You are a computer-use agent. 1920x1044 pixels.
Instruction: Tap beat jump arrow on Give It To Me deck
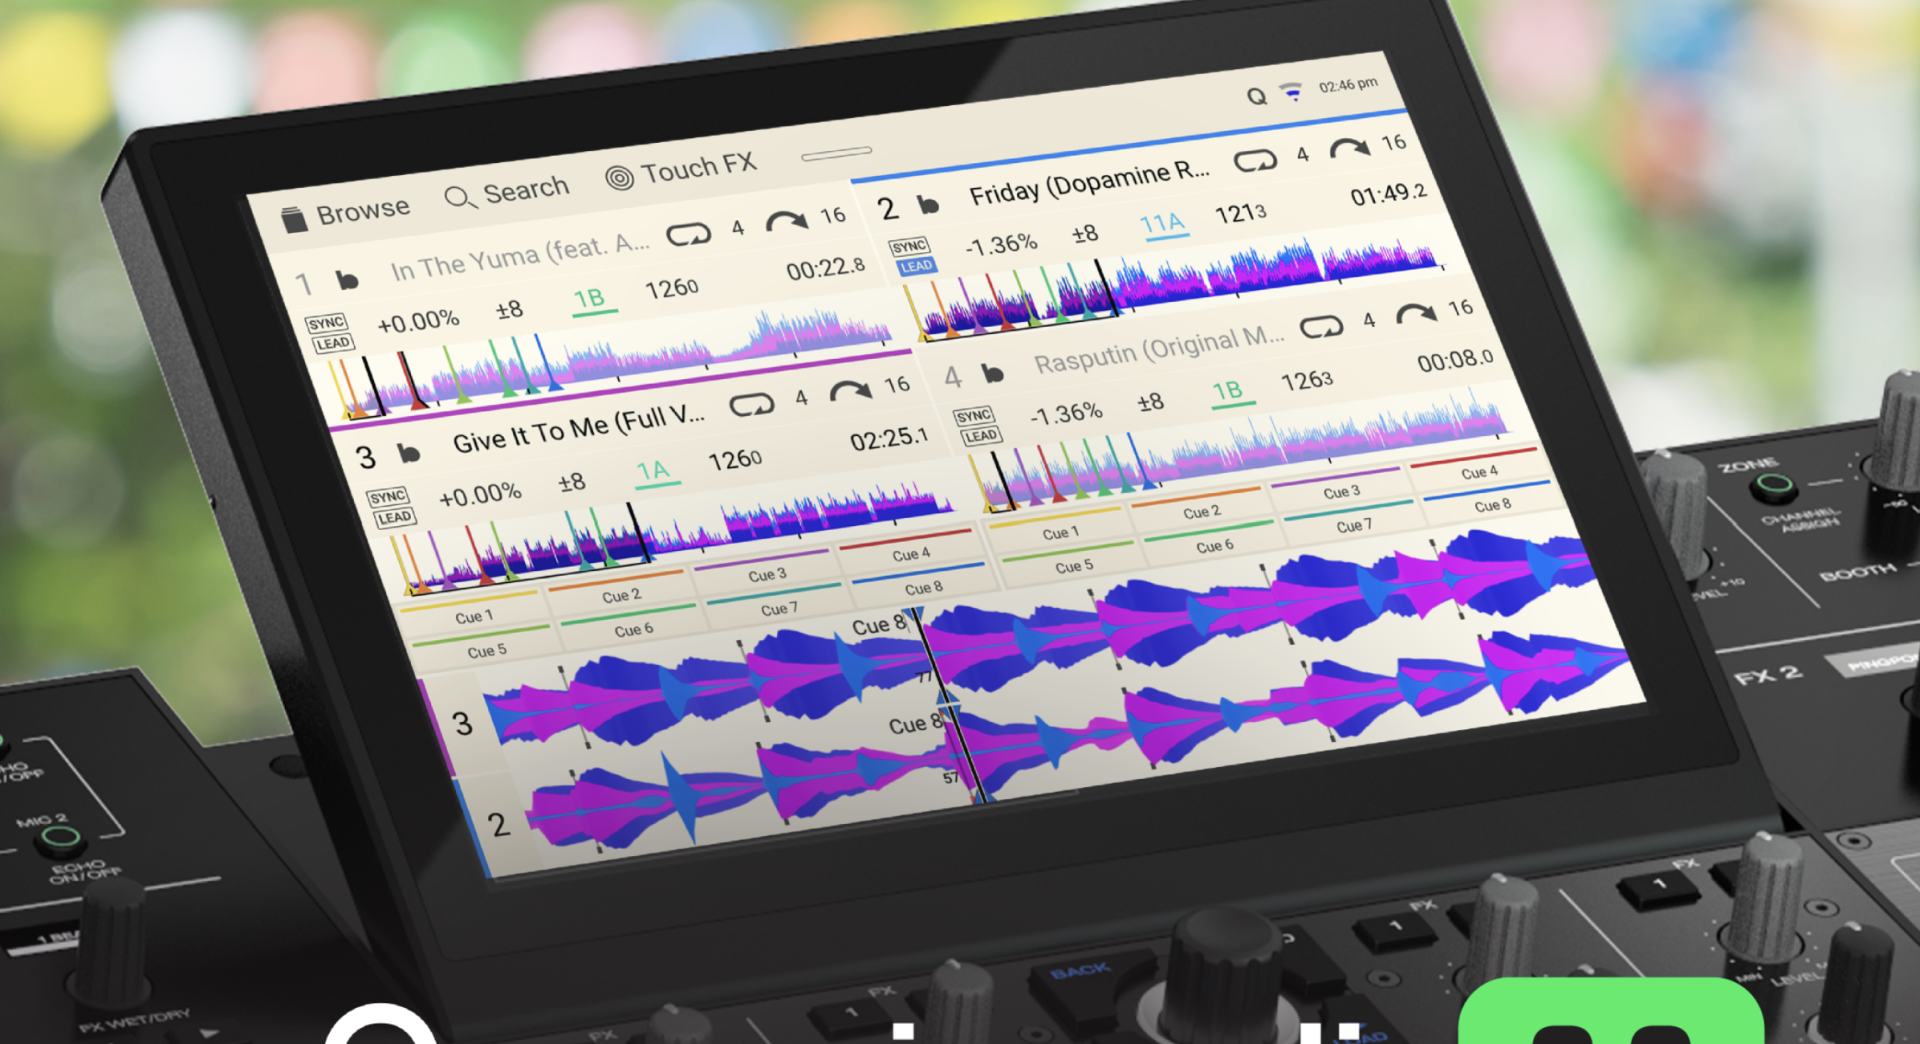tap(850, 391)
